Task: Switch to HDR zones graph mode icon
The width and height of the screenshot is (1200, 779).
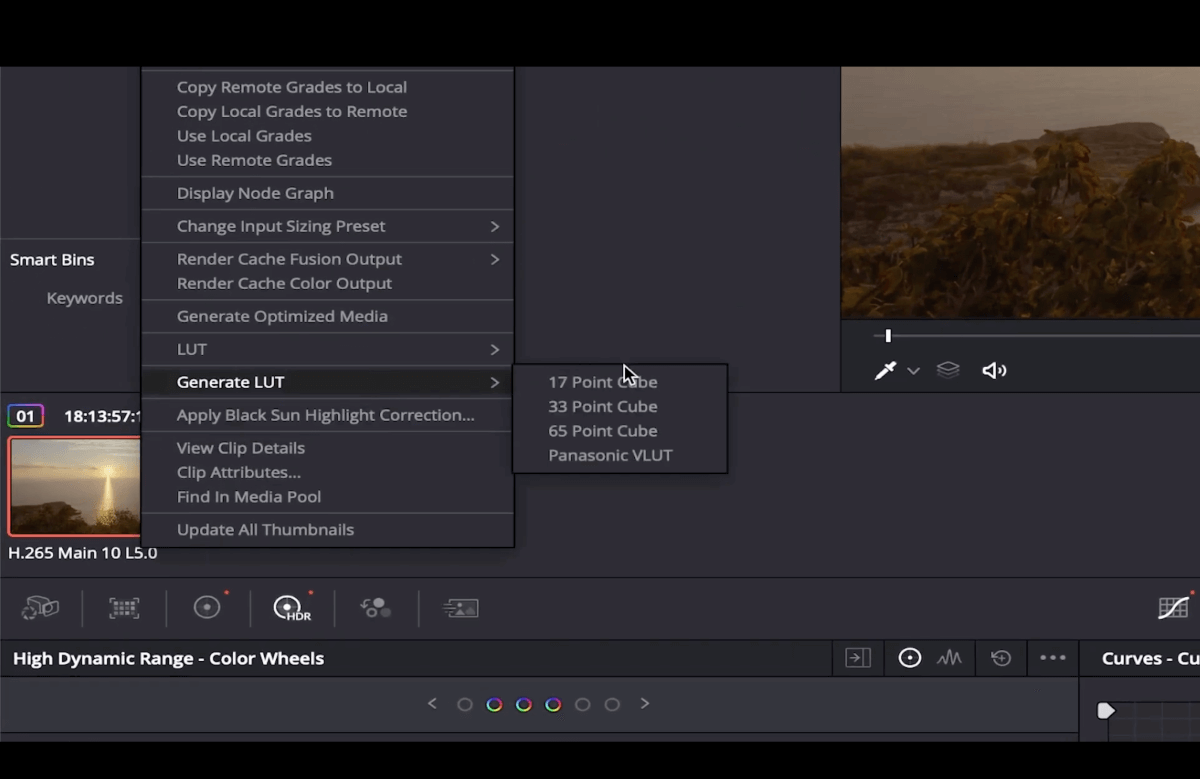Action: pyautogui.click(x=949, y=658)
